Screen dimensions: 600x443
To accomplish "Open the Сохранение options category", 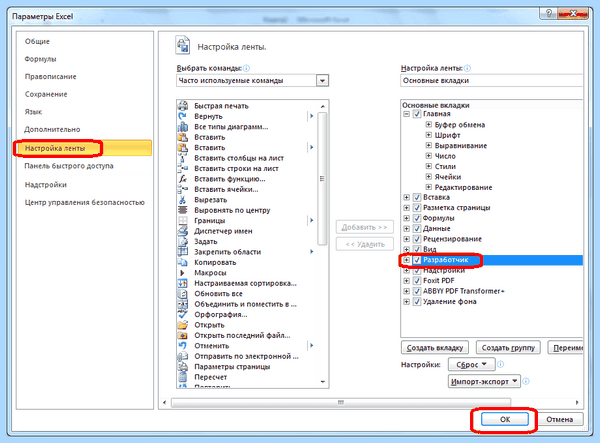I will (x=46, y=94).
